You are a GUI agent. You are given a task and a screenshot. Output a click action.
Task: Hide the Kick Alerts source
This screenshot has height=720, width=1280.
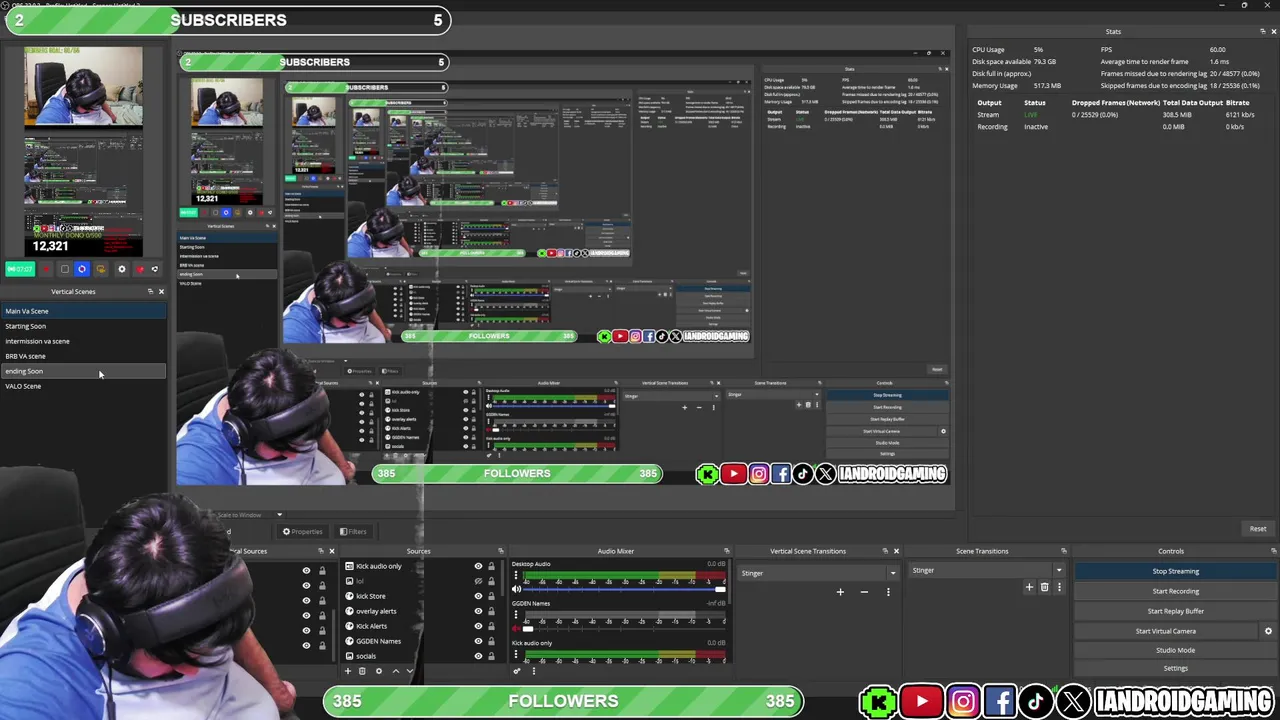pos(478,626)
